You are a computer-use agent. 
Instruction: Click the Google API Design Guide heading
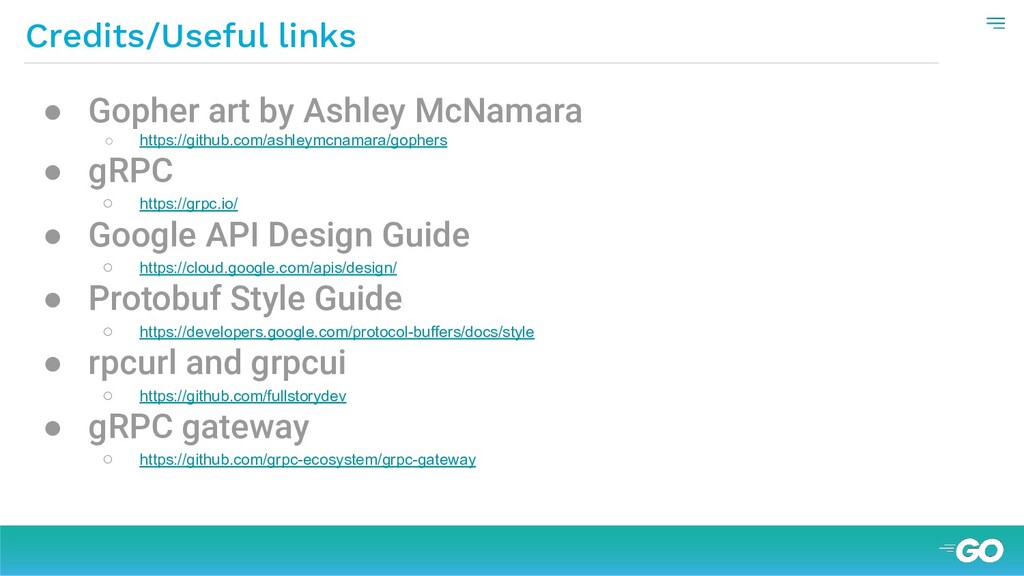coord(278,236)
